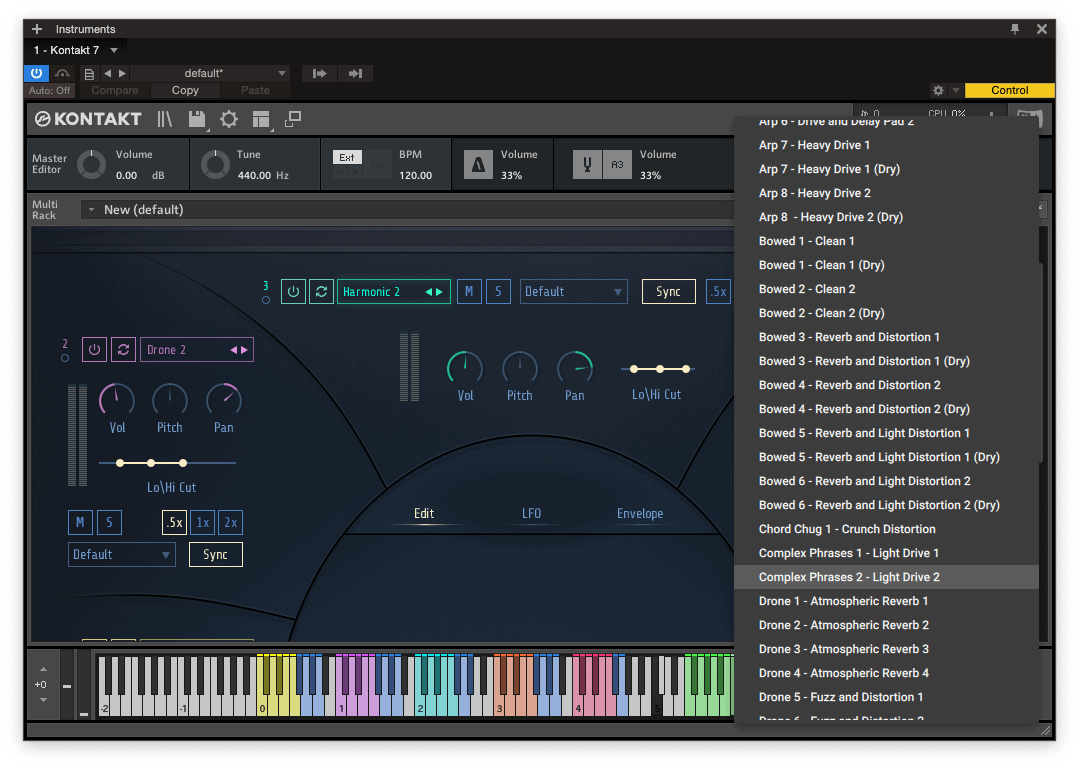
Task: Click the Kontakt minimize view icon
Action: (293, 119)
